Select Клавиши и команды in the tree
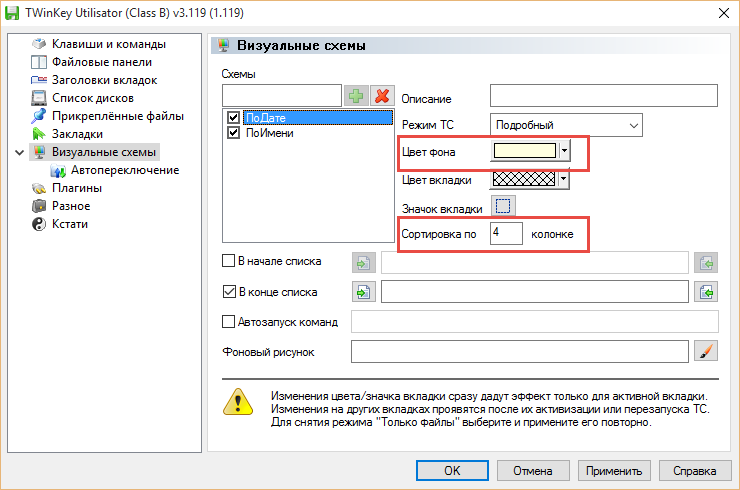 (x=109, y=44)
